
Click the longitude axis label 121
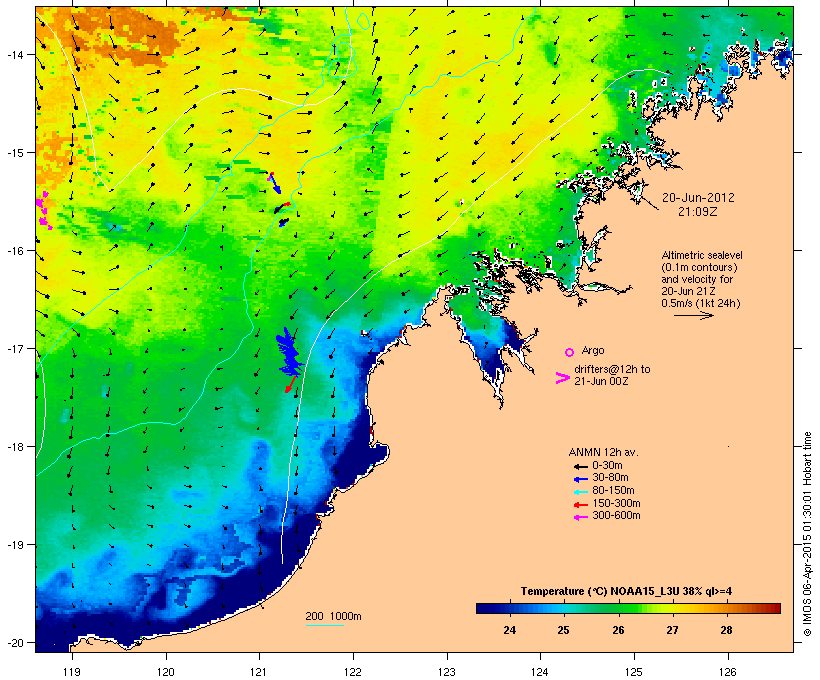[259, 672]
